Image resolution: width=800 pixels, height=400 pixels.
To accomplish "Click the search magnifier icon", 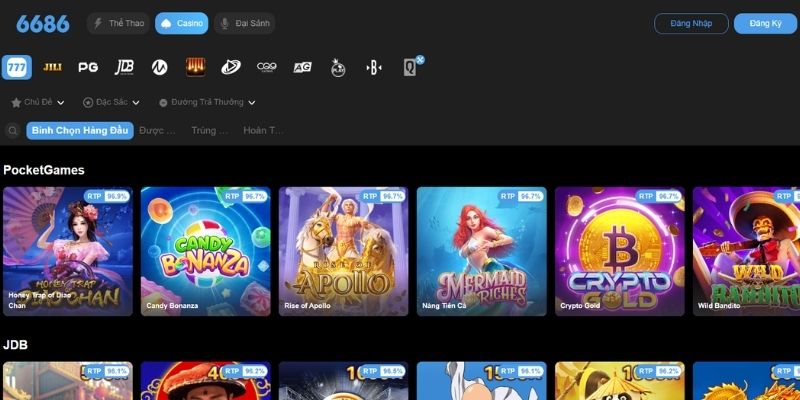I will point(13,130).
